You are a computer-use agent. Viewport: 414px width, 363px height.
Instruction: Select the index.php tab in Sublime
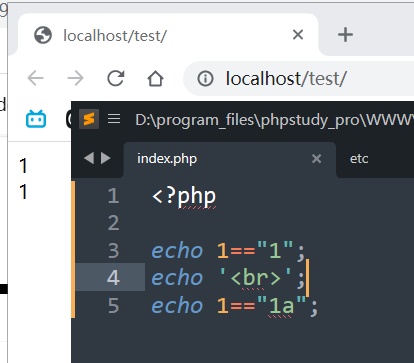[230, 159]
